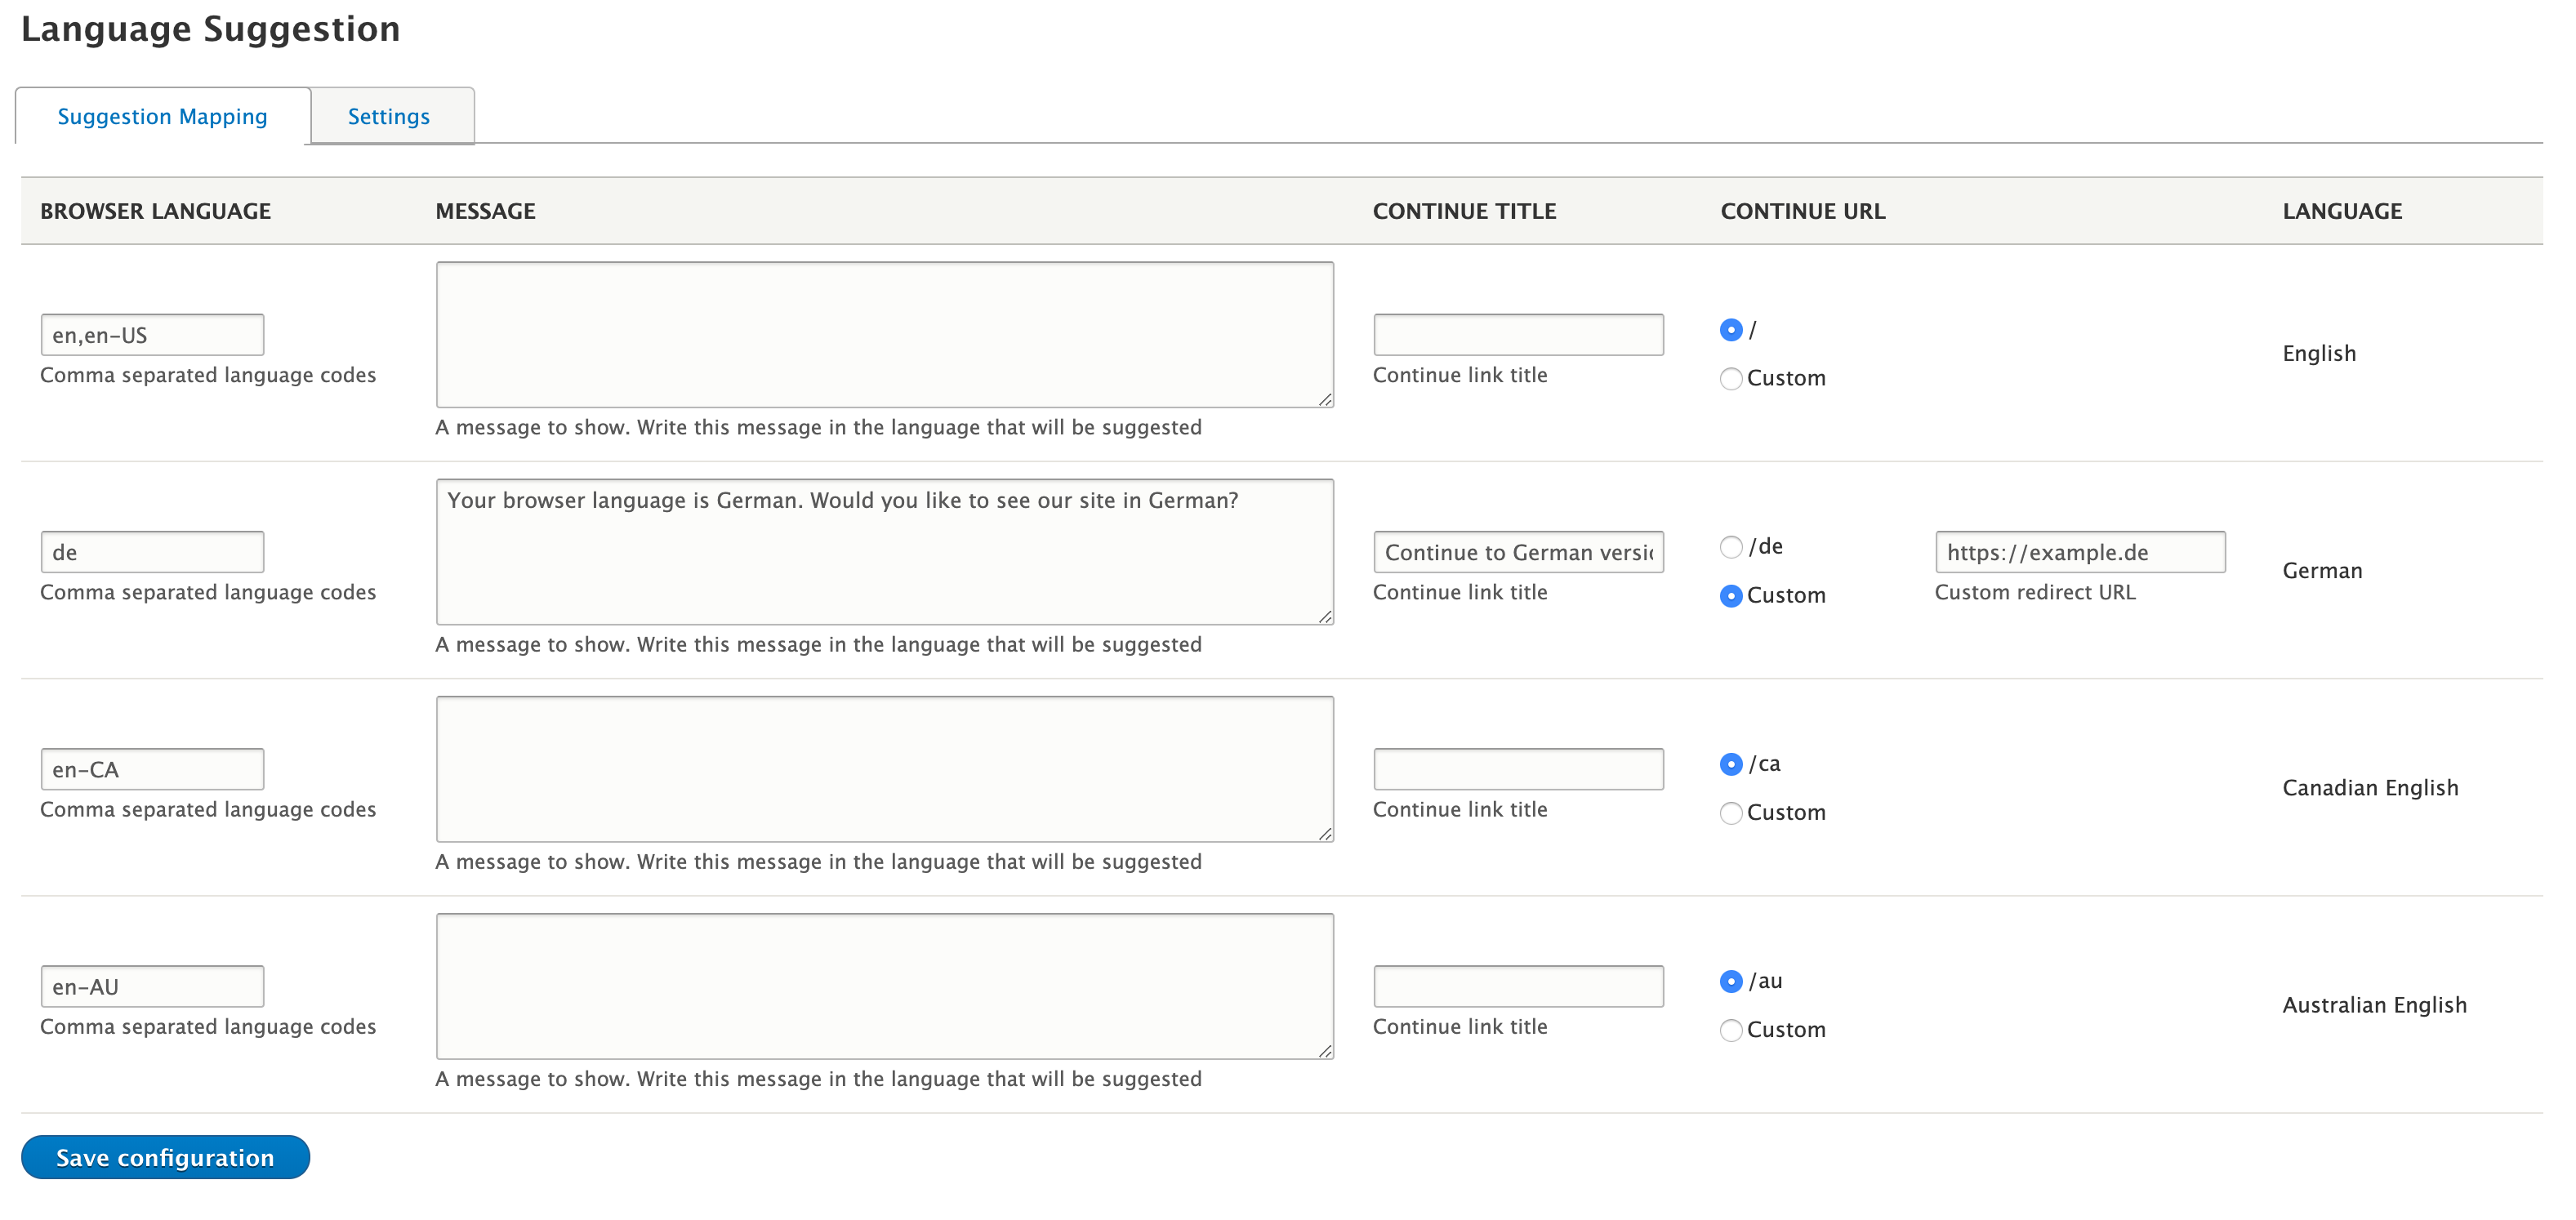Image resolution: width=2576 pixels, height=1220 pixels.
Task: Click the empty Canadian English message box
Action: tap(884, 768)
